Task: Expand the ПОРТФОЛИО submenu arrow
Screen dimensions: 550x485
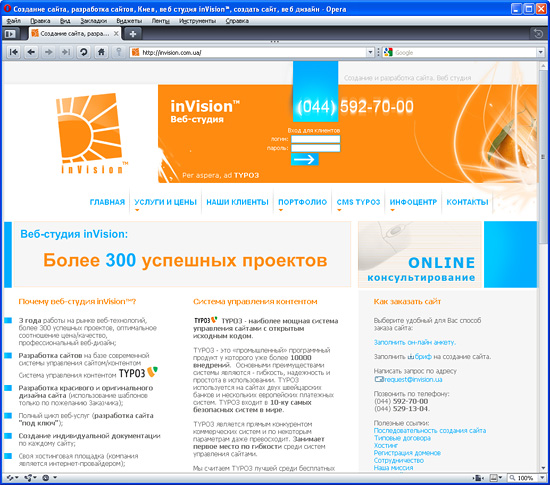Action: 281,210
